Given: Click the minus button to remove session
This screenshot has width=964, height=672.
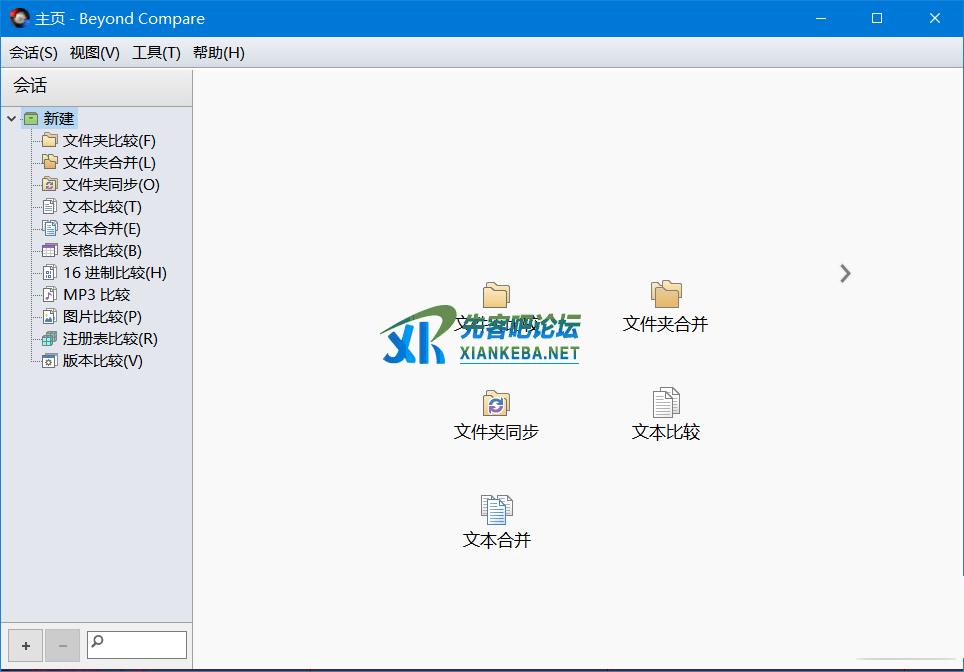Looking at the screenshot, I should [x=62, y=645].
